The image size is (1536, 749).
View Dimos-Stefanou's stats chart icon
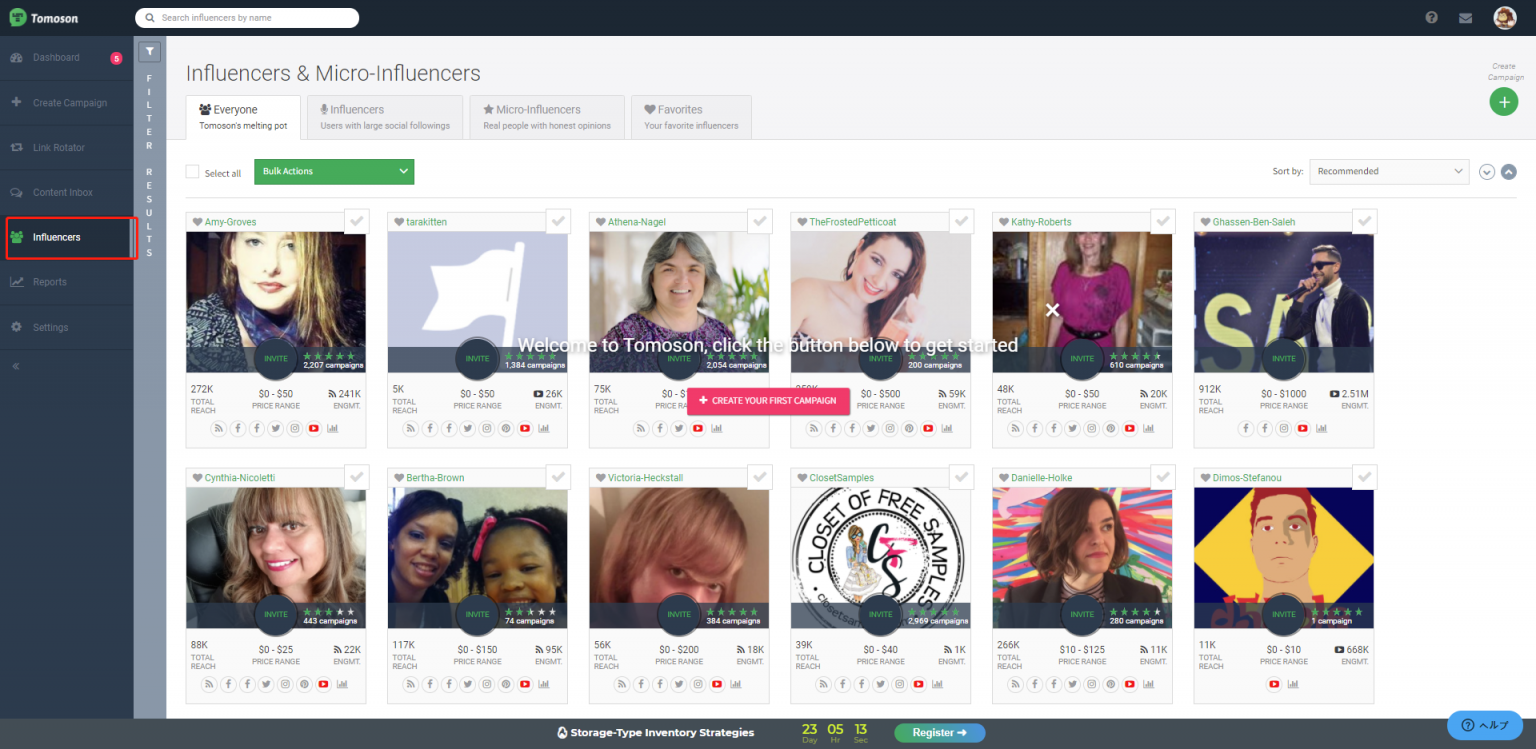click(x=1294, y=684)
